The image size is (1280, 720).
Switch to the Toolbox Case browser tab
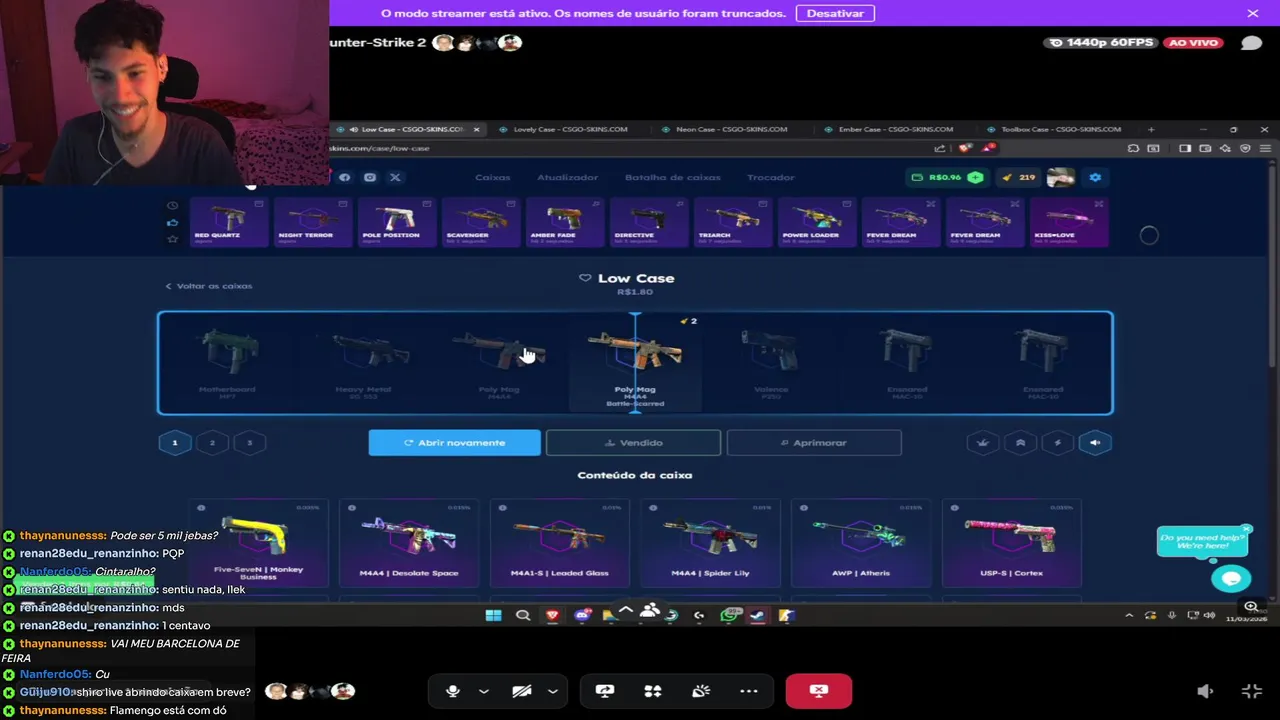[x=1060, y=129]
